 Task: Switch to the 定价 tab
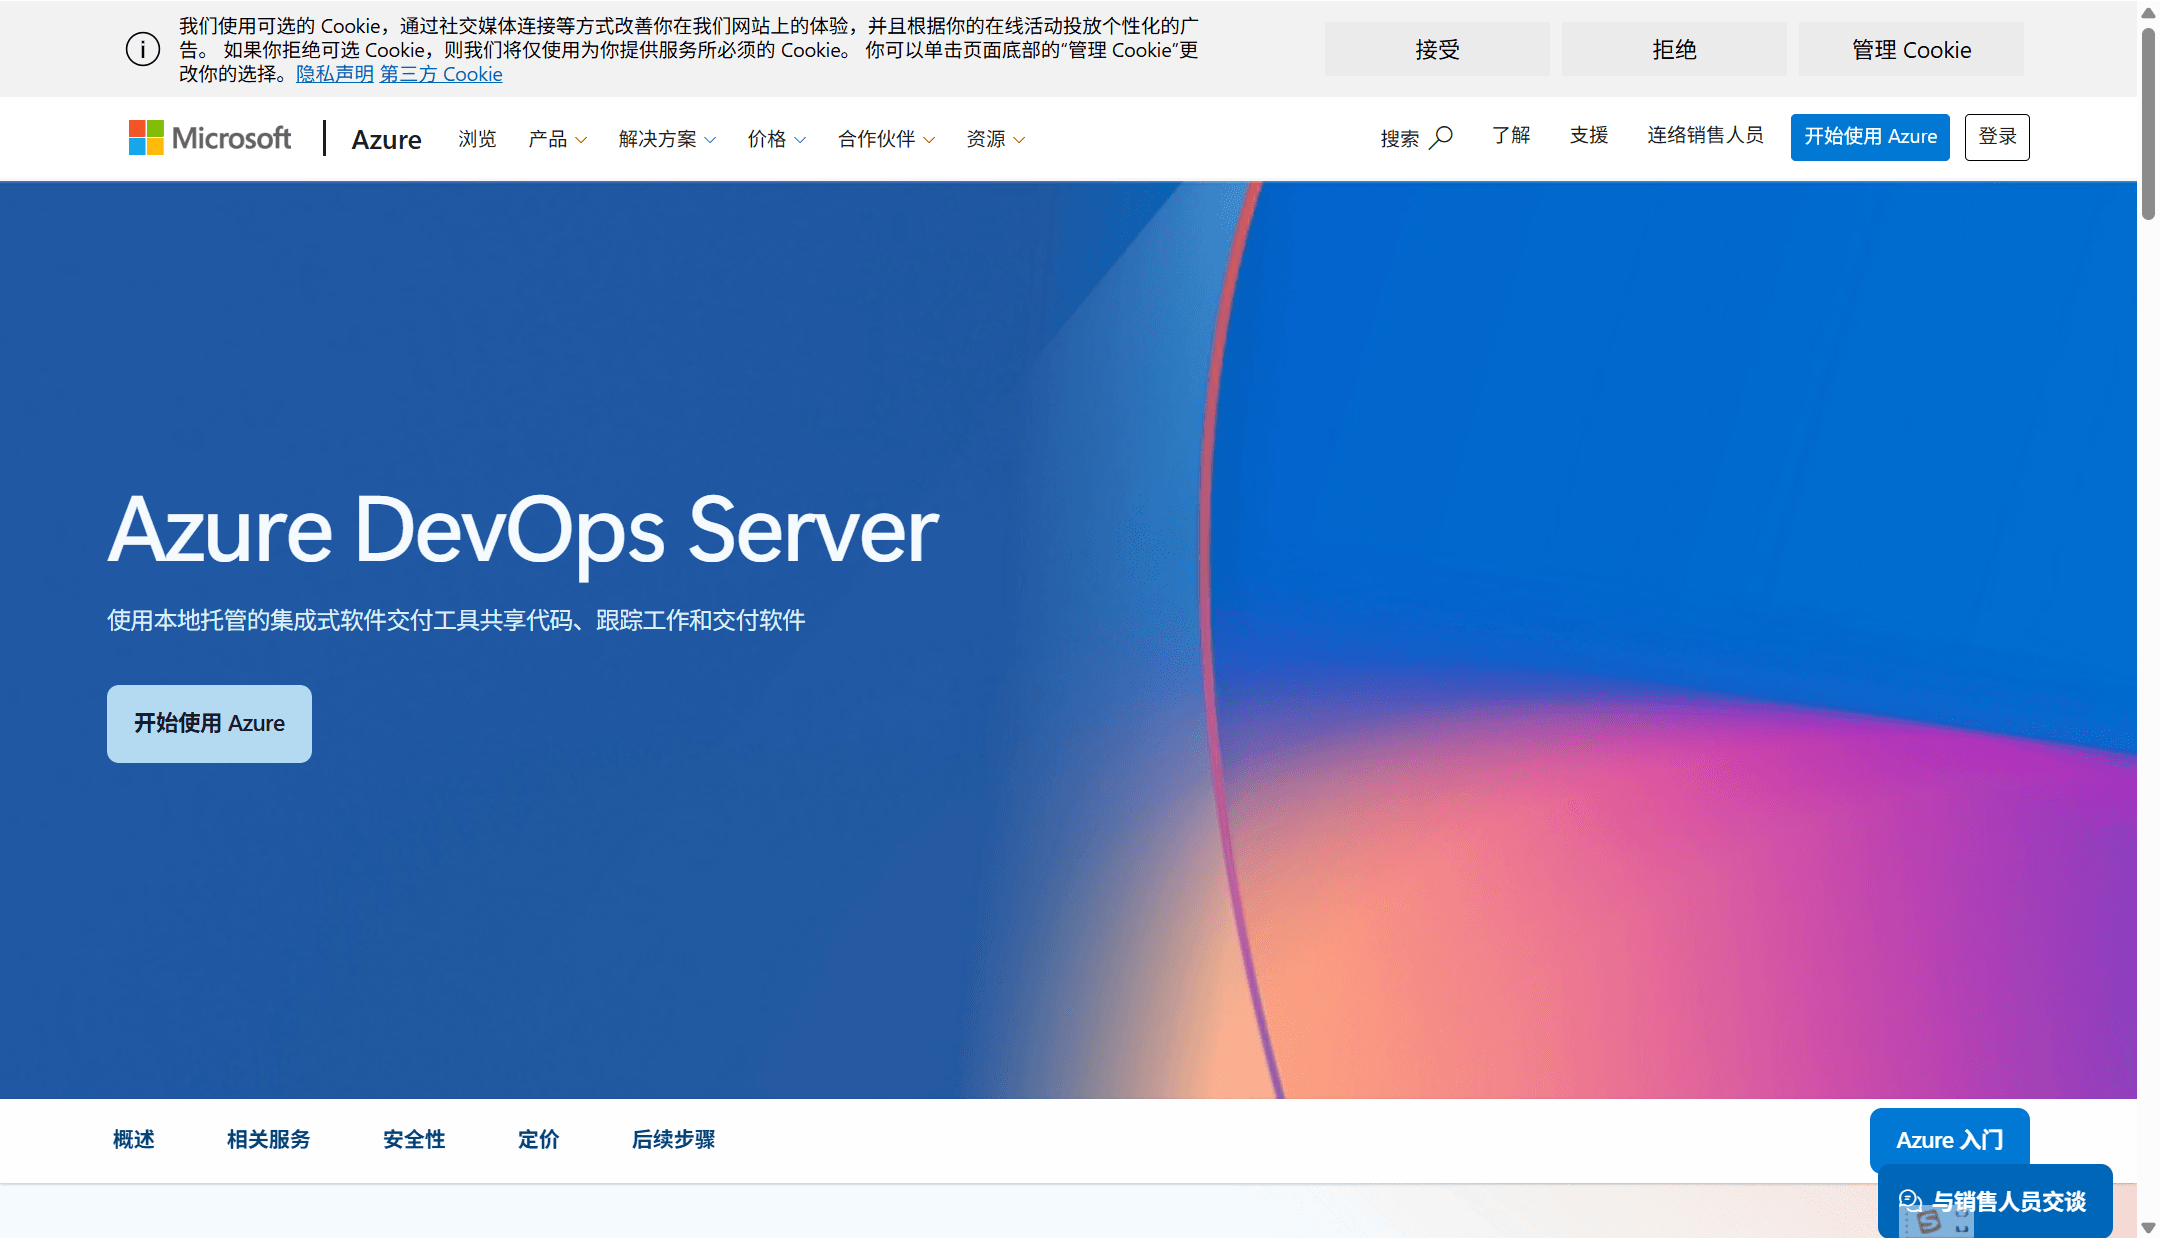click(538, 1139)
